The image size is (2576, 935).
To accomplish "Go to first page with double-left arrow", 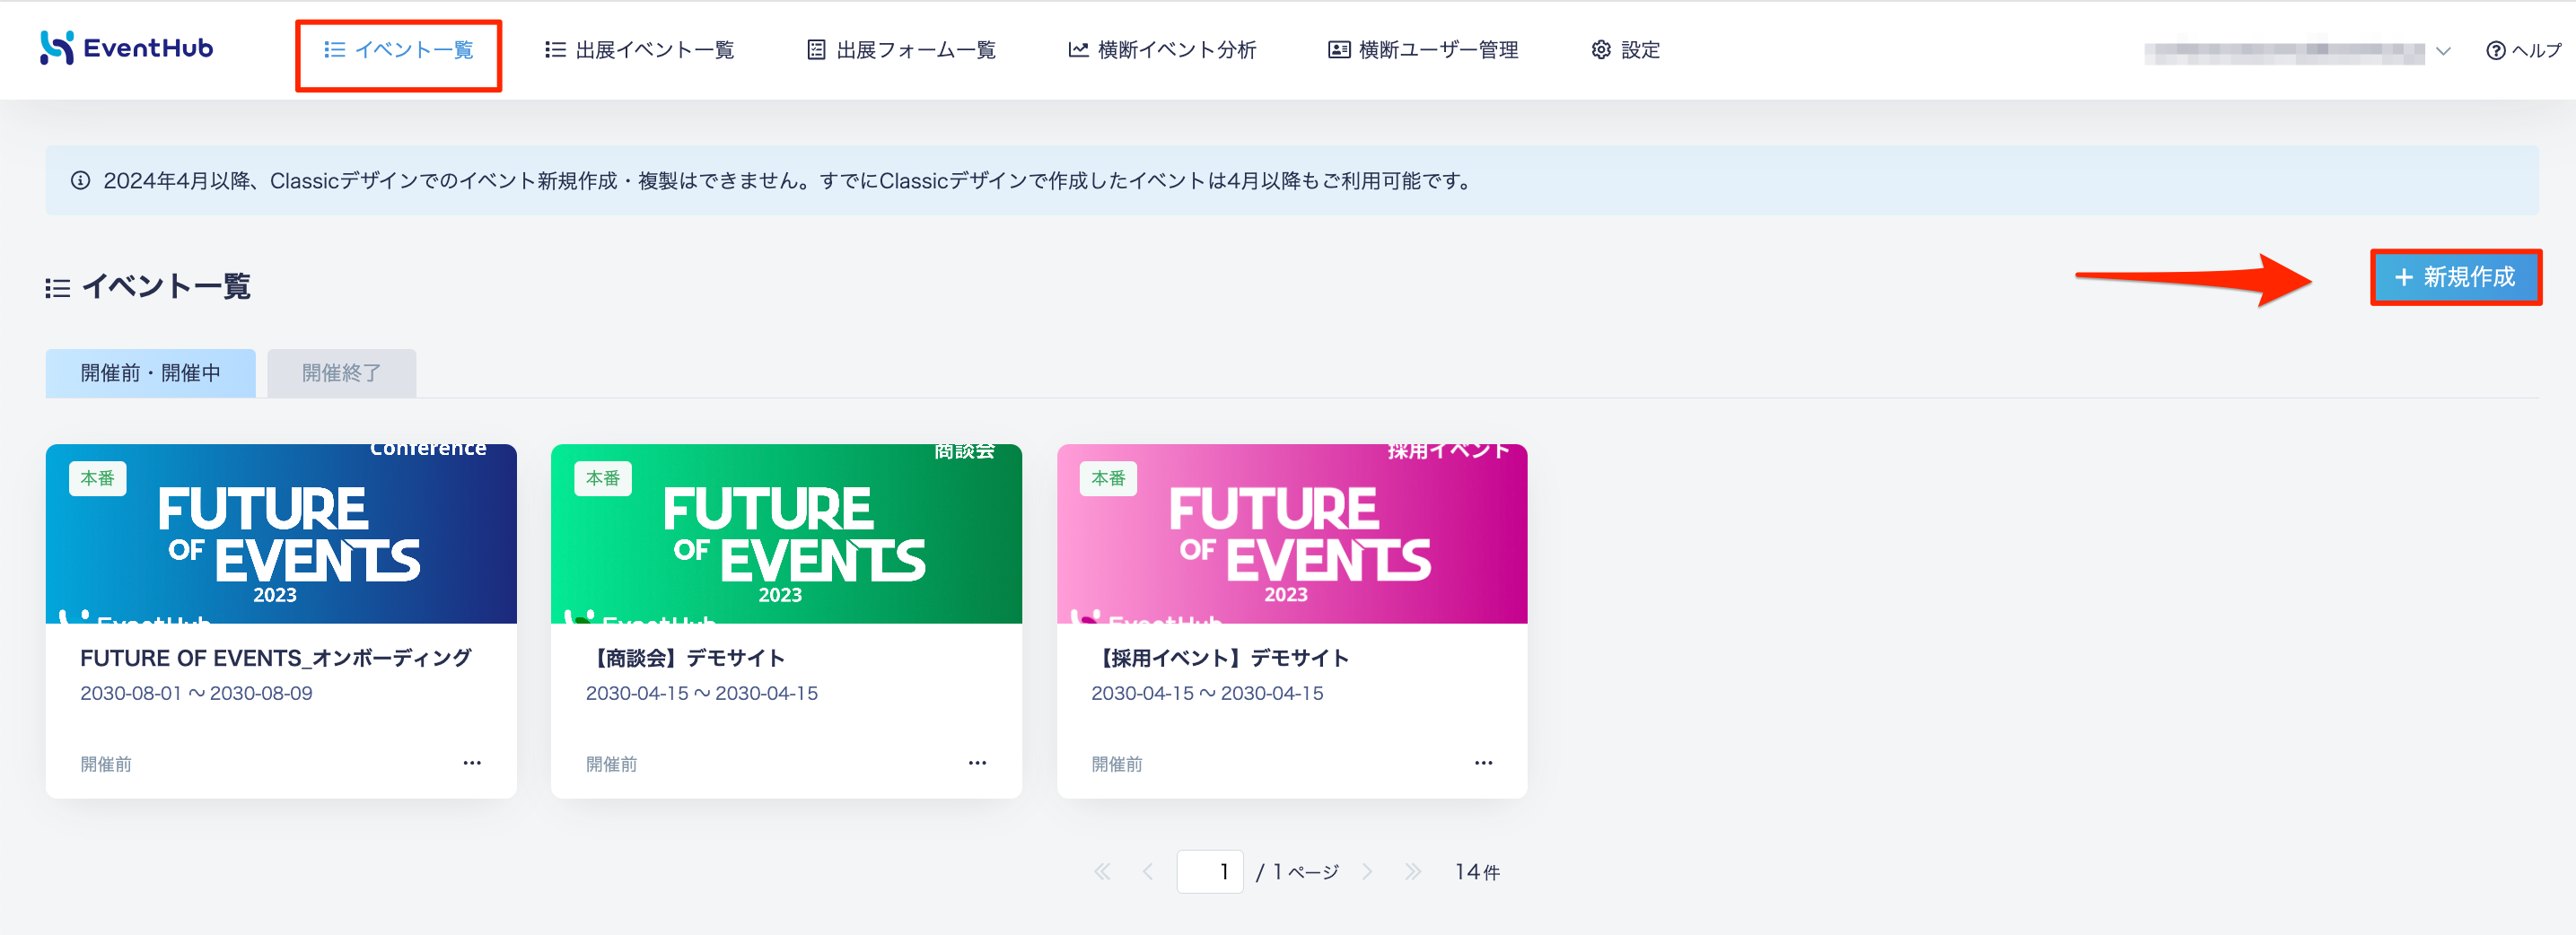I will pyautogui.click(x=1102, y=872).
